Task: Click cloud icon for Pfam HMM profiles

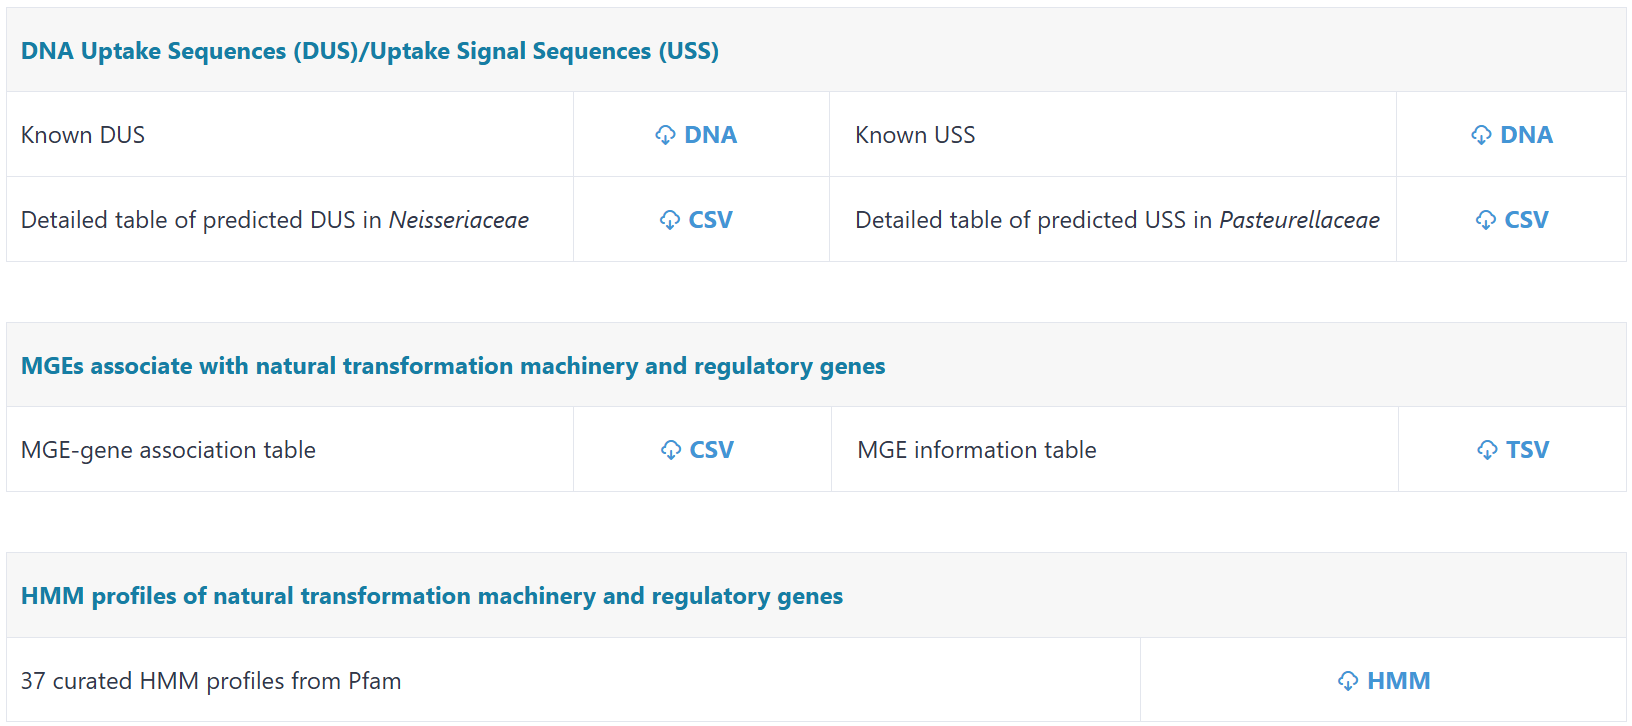Action: coord(1348,681)
